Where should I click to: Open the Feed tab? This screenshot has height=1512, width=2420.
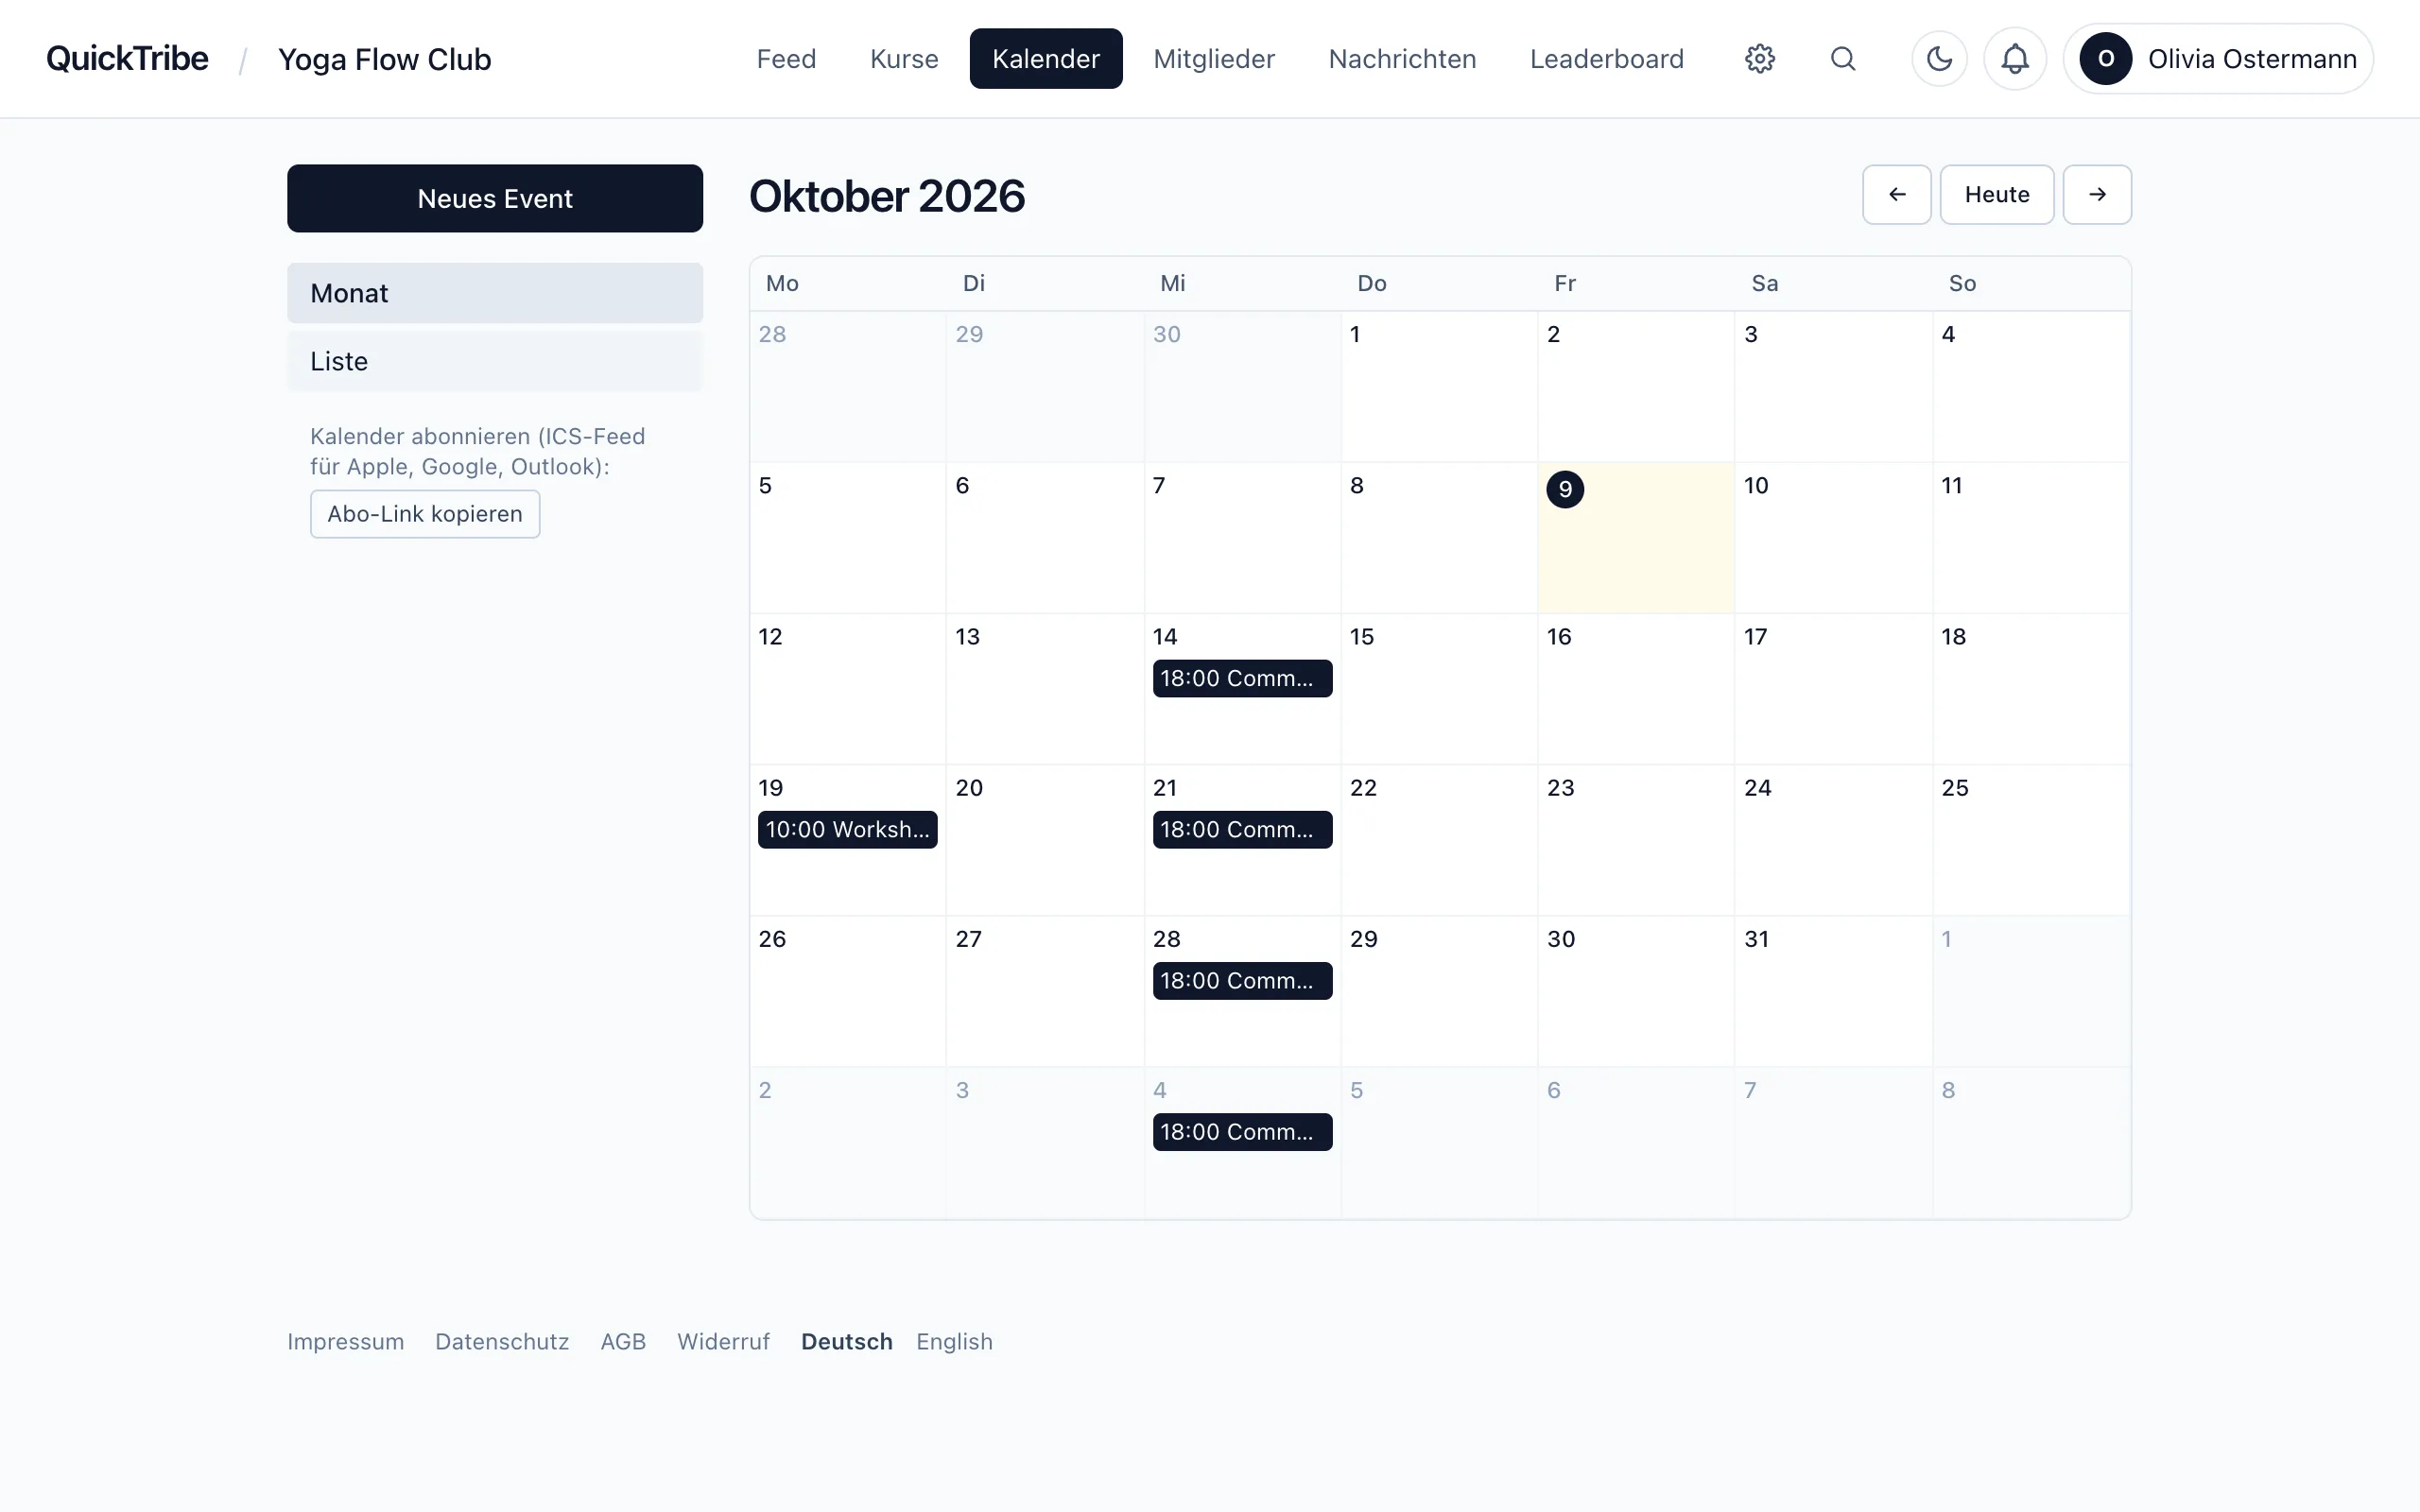[786, 59]
